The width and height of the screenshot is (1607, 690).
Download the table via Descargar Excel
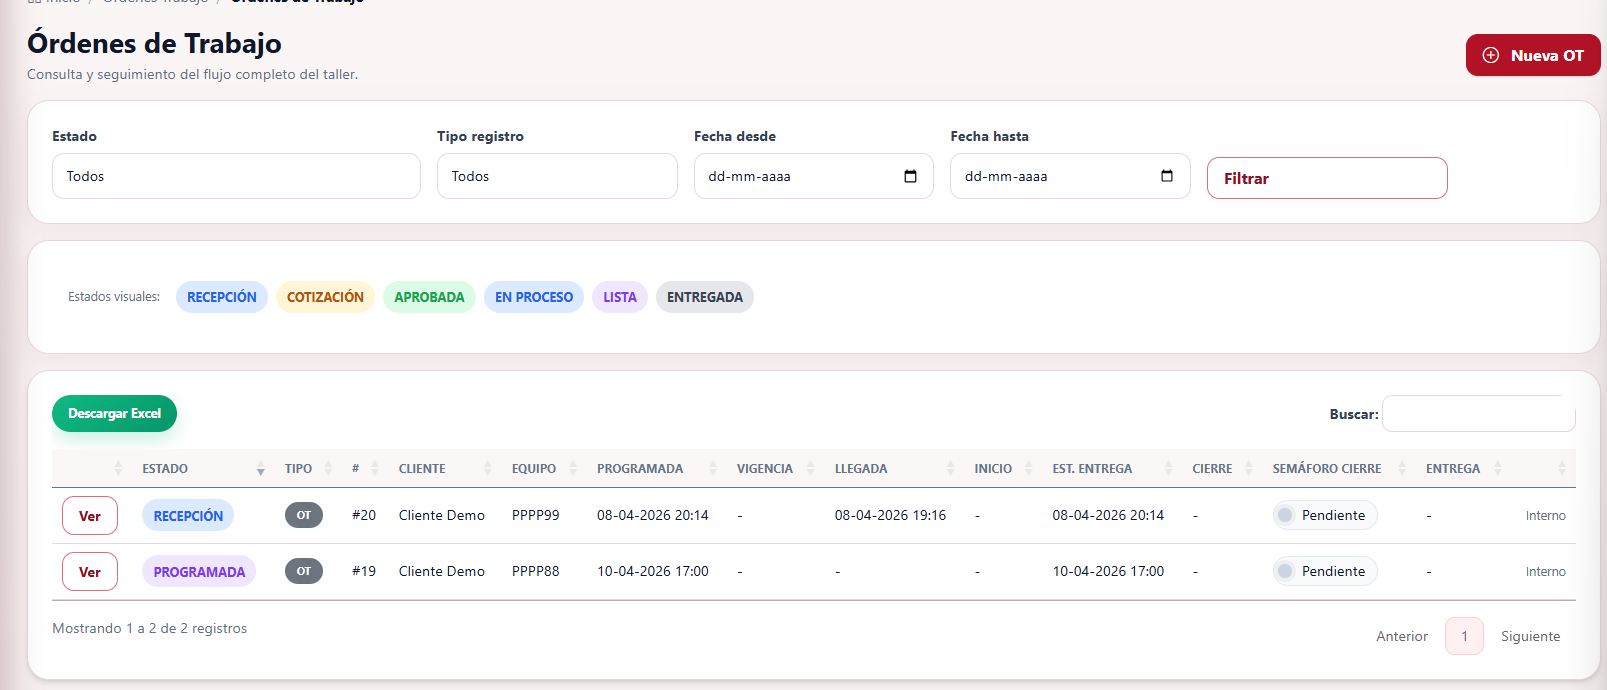click(x=114, y=413)
